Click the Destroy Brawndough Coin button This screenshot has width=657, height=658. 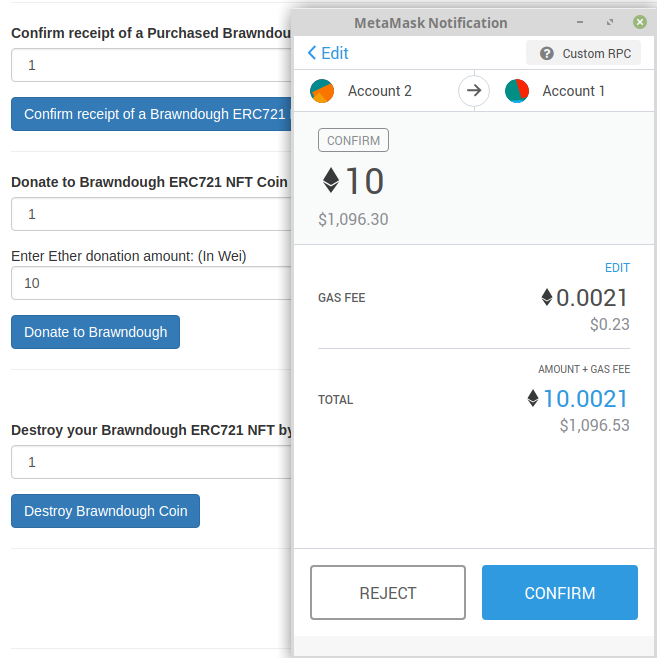pos(105,511)
